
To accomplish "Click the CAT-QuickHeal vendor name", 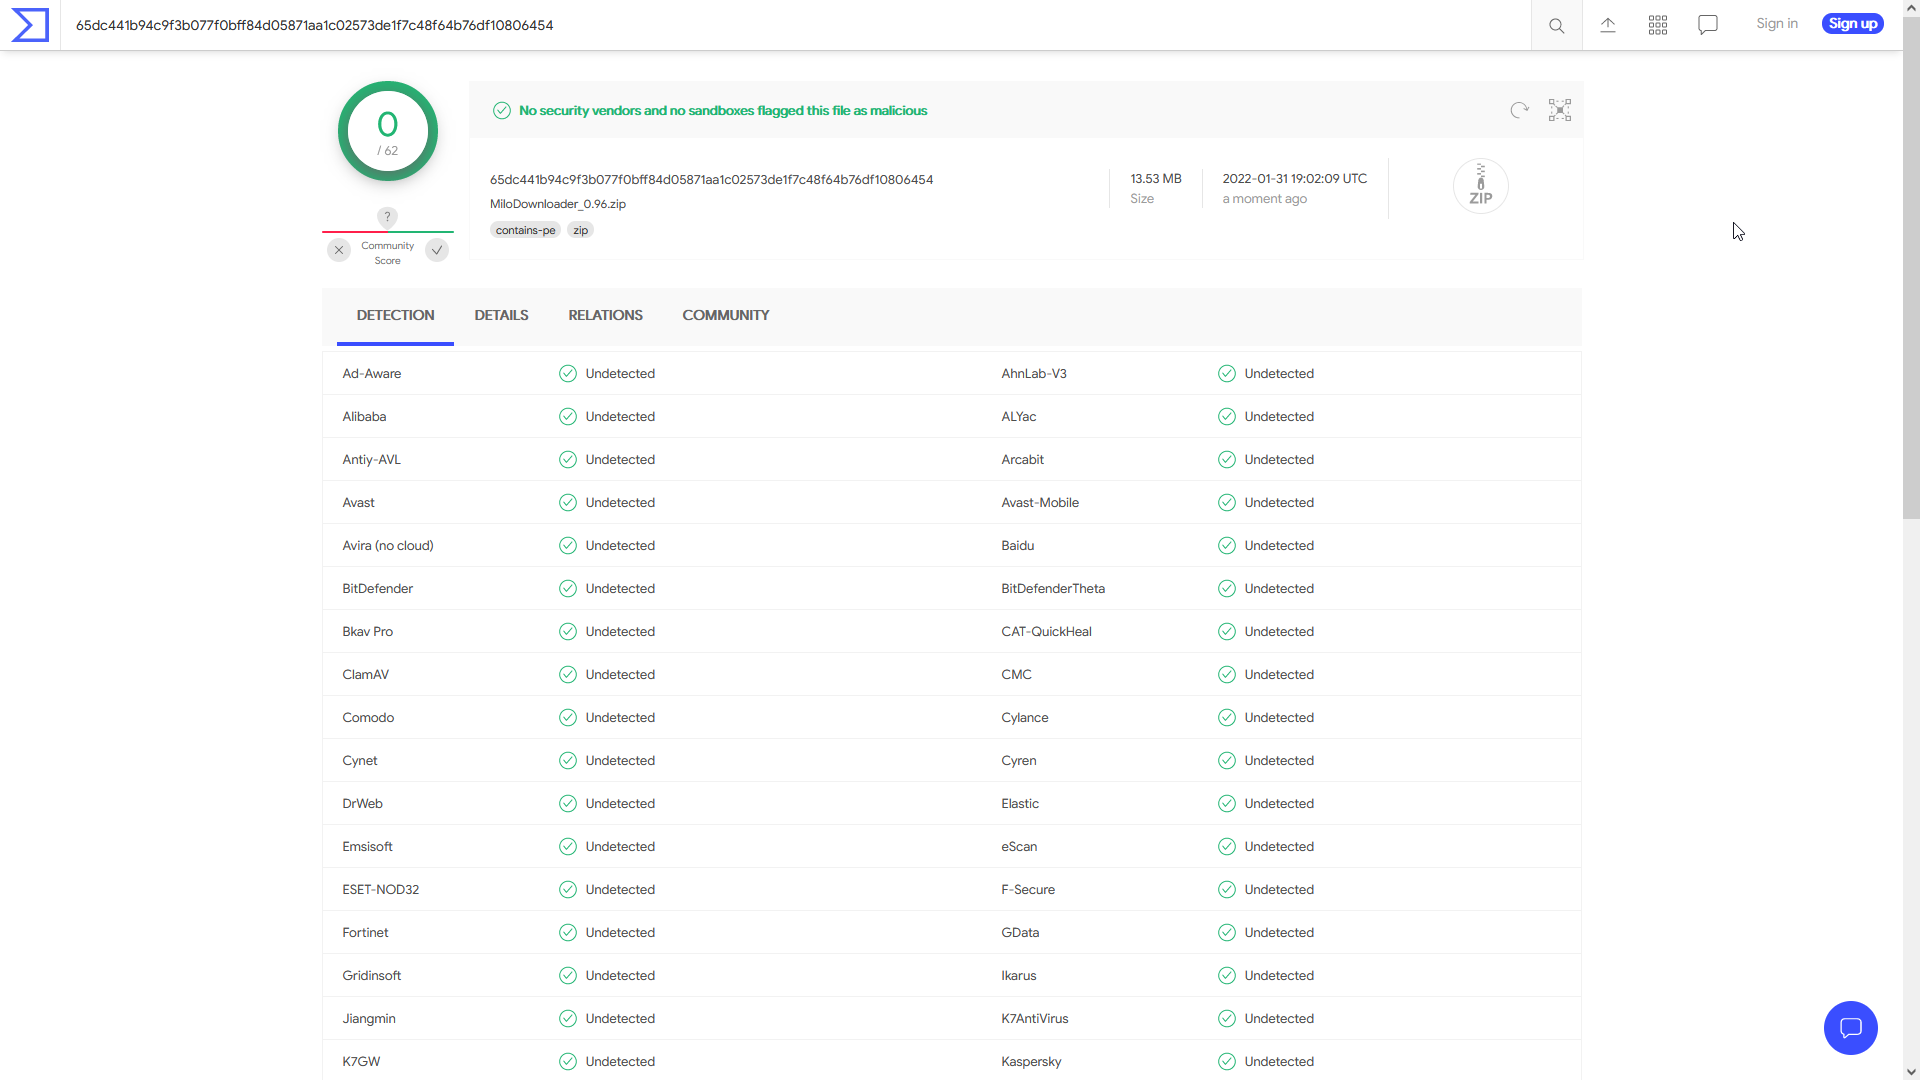I will pyautogui.click(x=1046, y=632).
